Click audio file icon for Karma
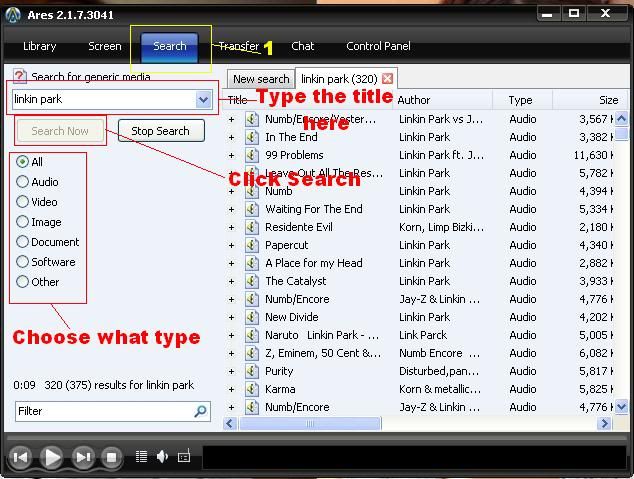The image size is (634, 479). [251, 389]
